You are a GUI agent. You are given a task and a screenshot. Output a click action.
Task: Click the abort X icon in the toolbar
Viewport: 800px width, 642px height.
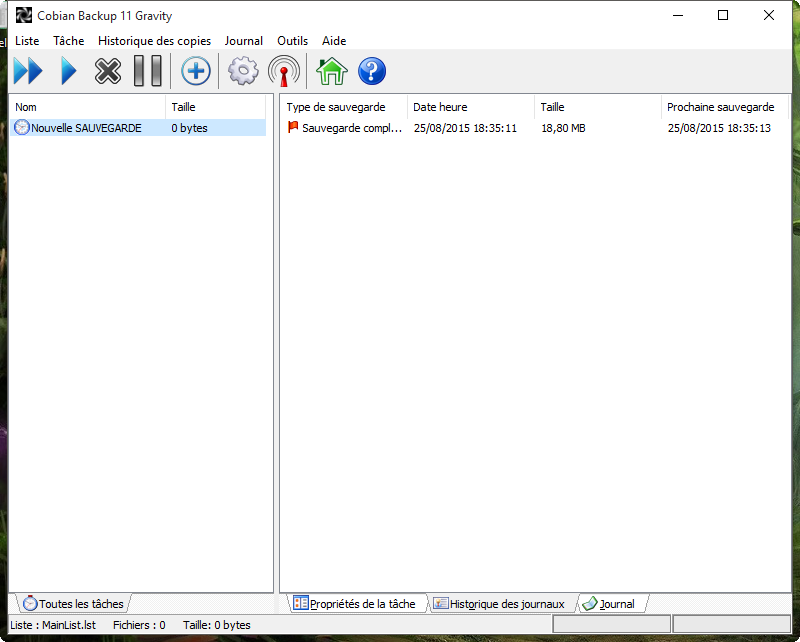pyautogui.click(x=108, y=71)
